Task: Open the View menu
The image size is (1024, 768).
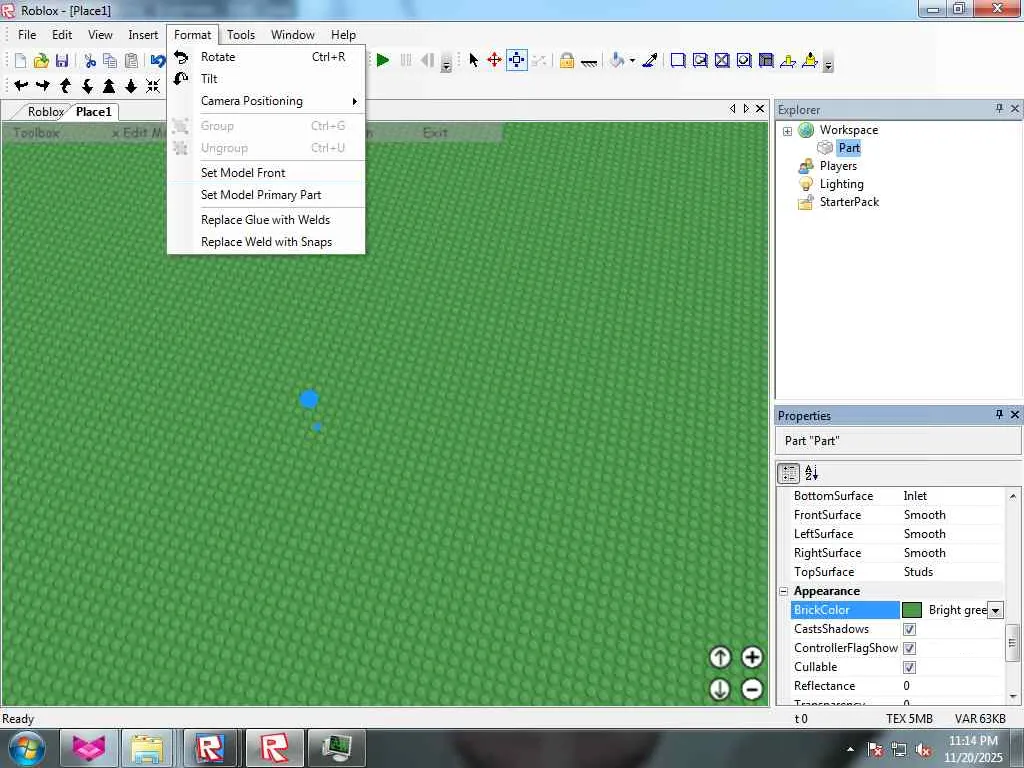Action: (x=100, y=35)
